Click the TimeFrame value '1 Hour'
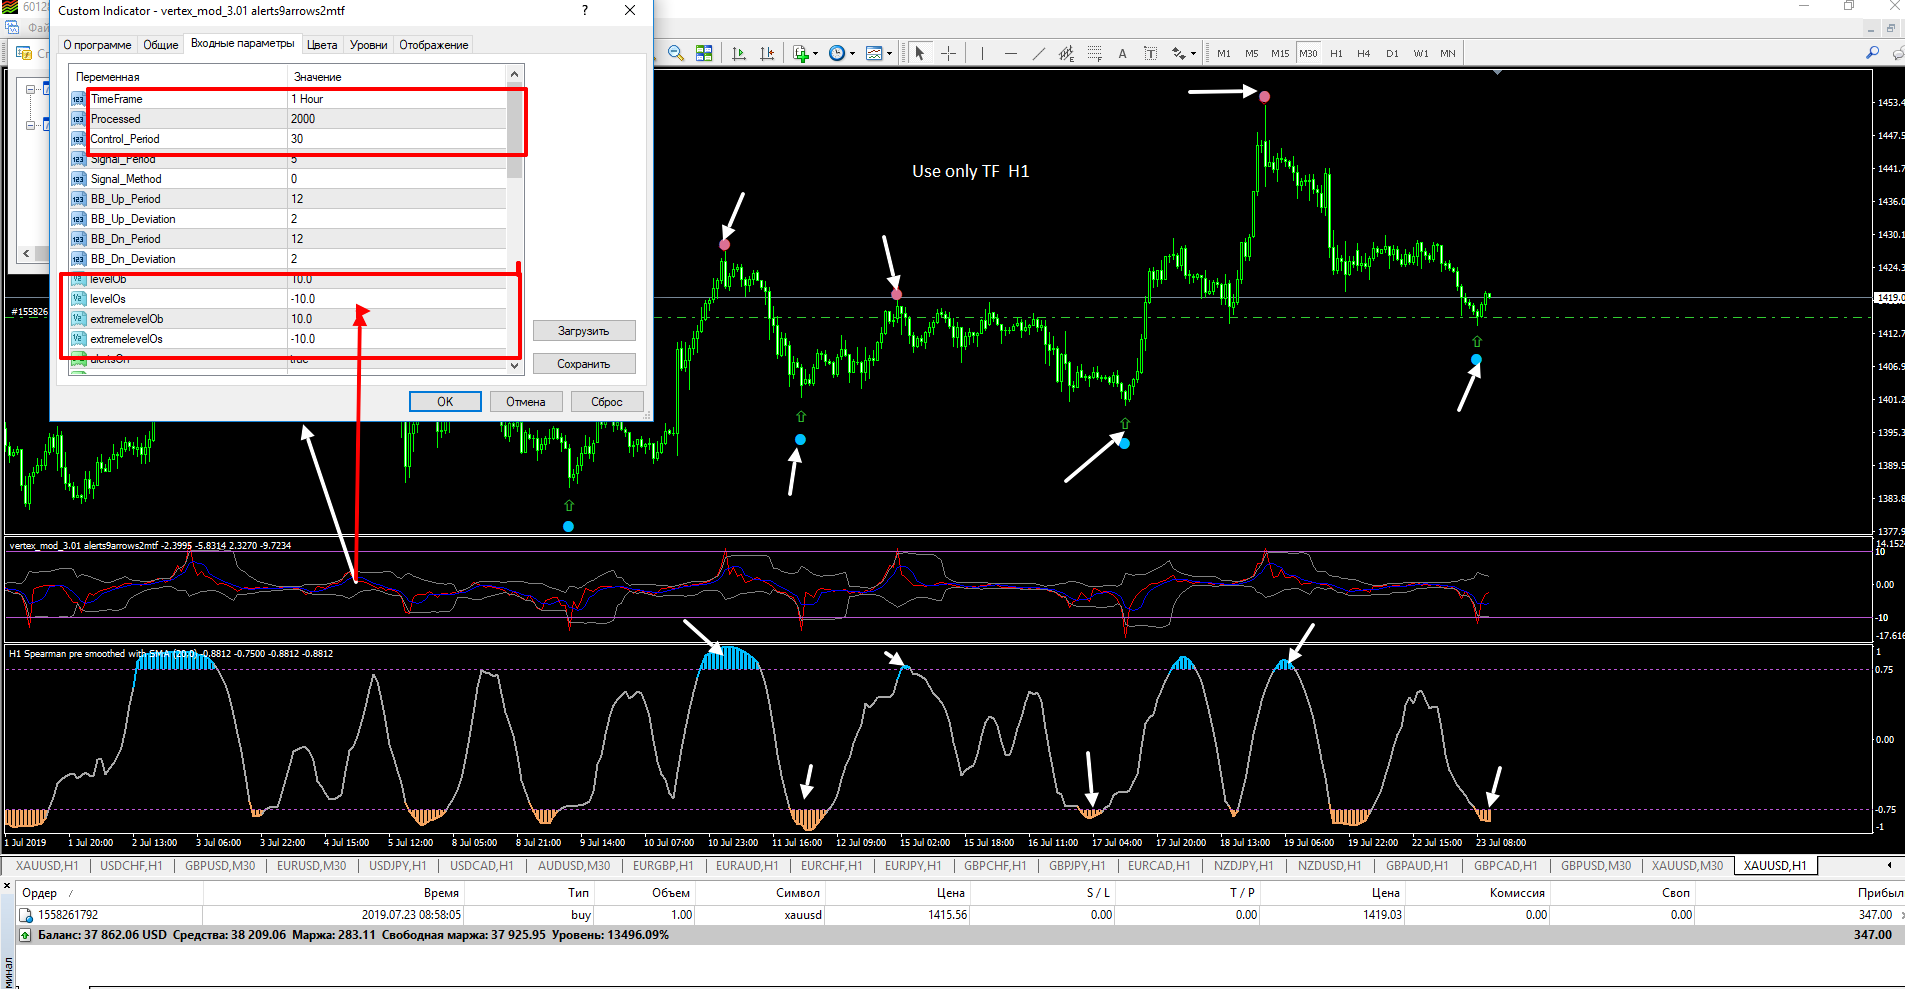The height and width of the screenshot is (989, 1905). 307,99
